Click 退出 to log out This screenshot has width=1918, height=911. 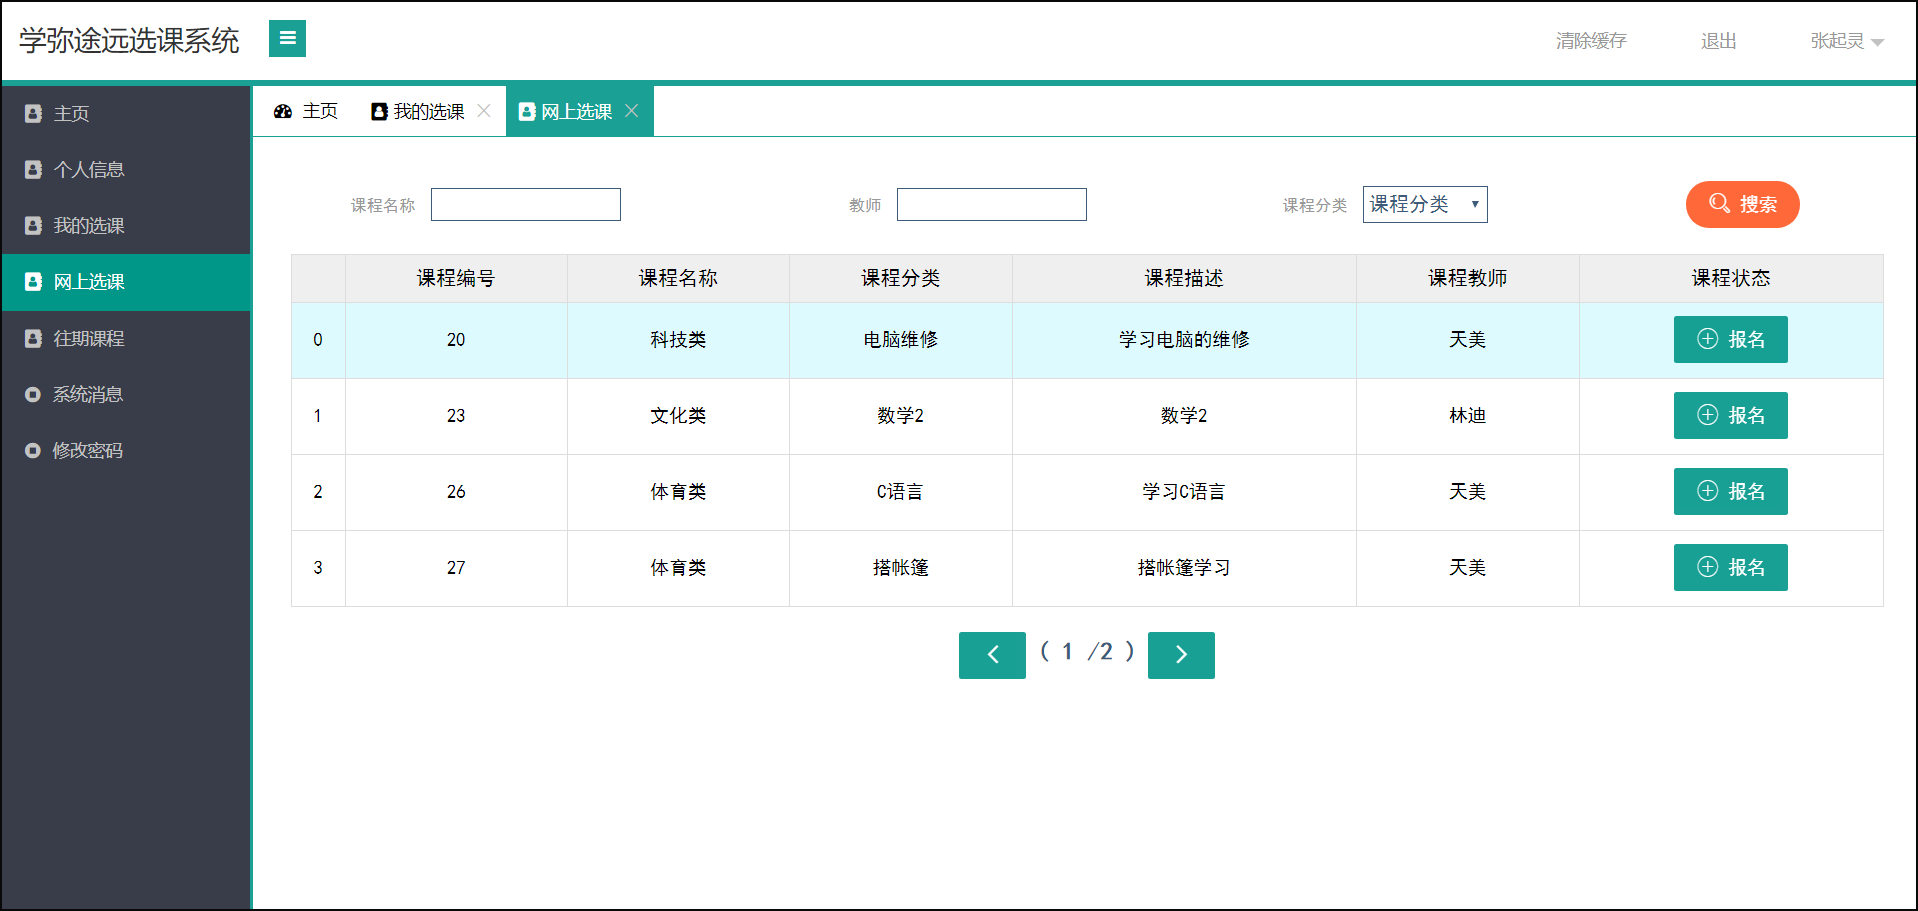click(x=1718, y=42)
